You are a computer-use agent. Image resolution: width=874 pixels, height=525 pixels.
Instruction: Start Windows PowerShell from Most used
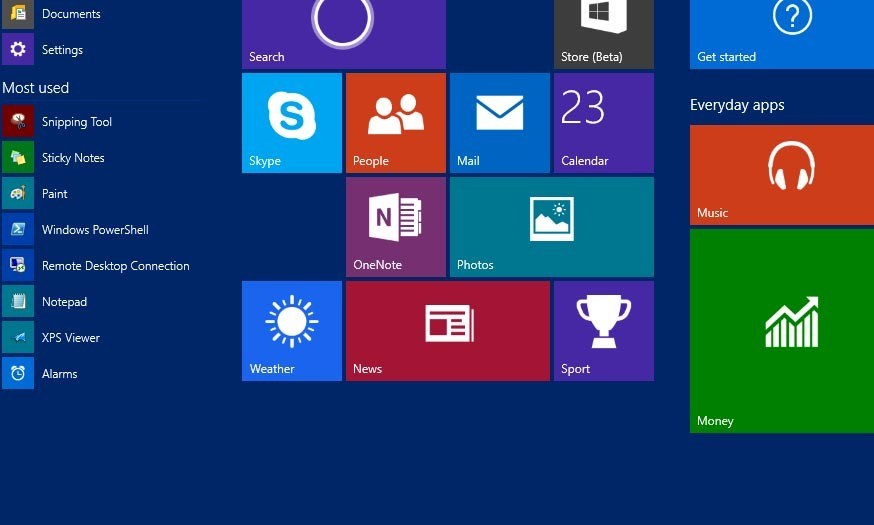pos(94,230)
